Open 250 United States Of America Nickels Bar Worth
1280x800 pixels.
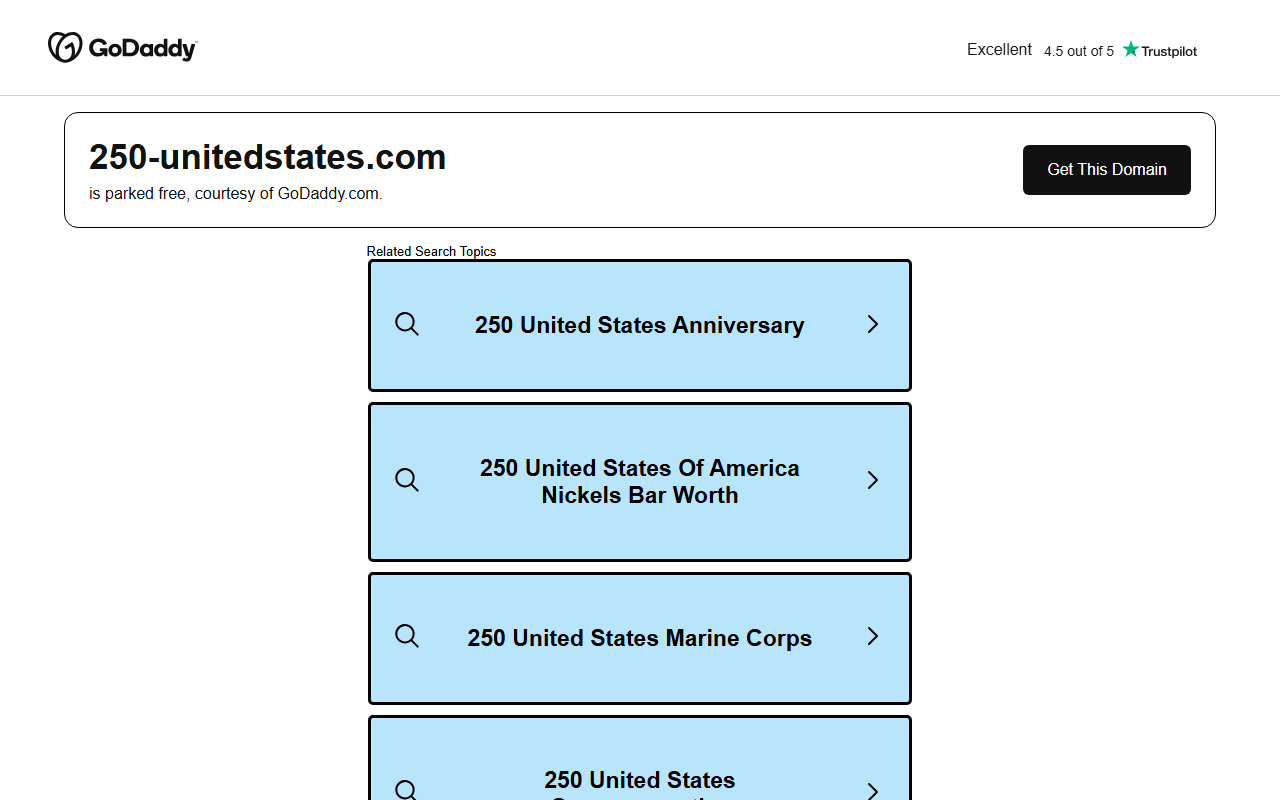click(x=640, y=482)
